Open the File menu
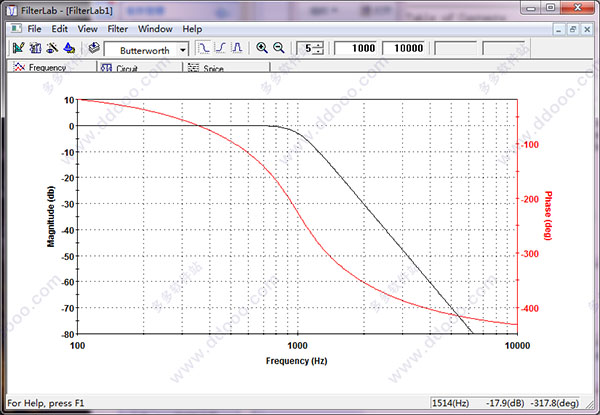 34,29
